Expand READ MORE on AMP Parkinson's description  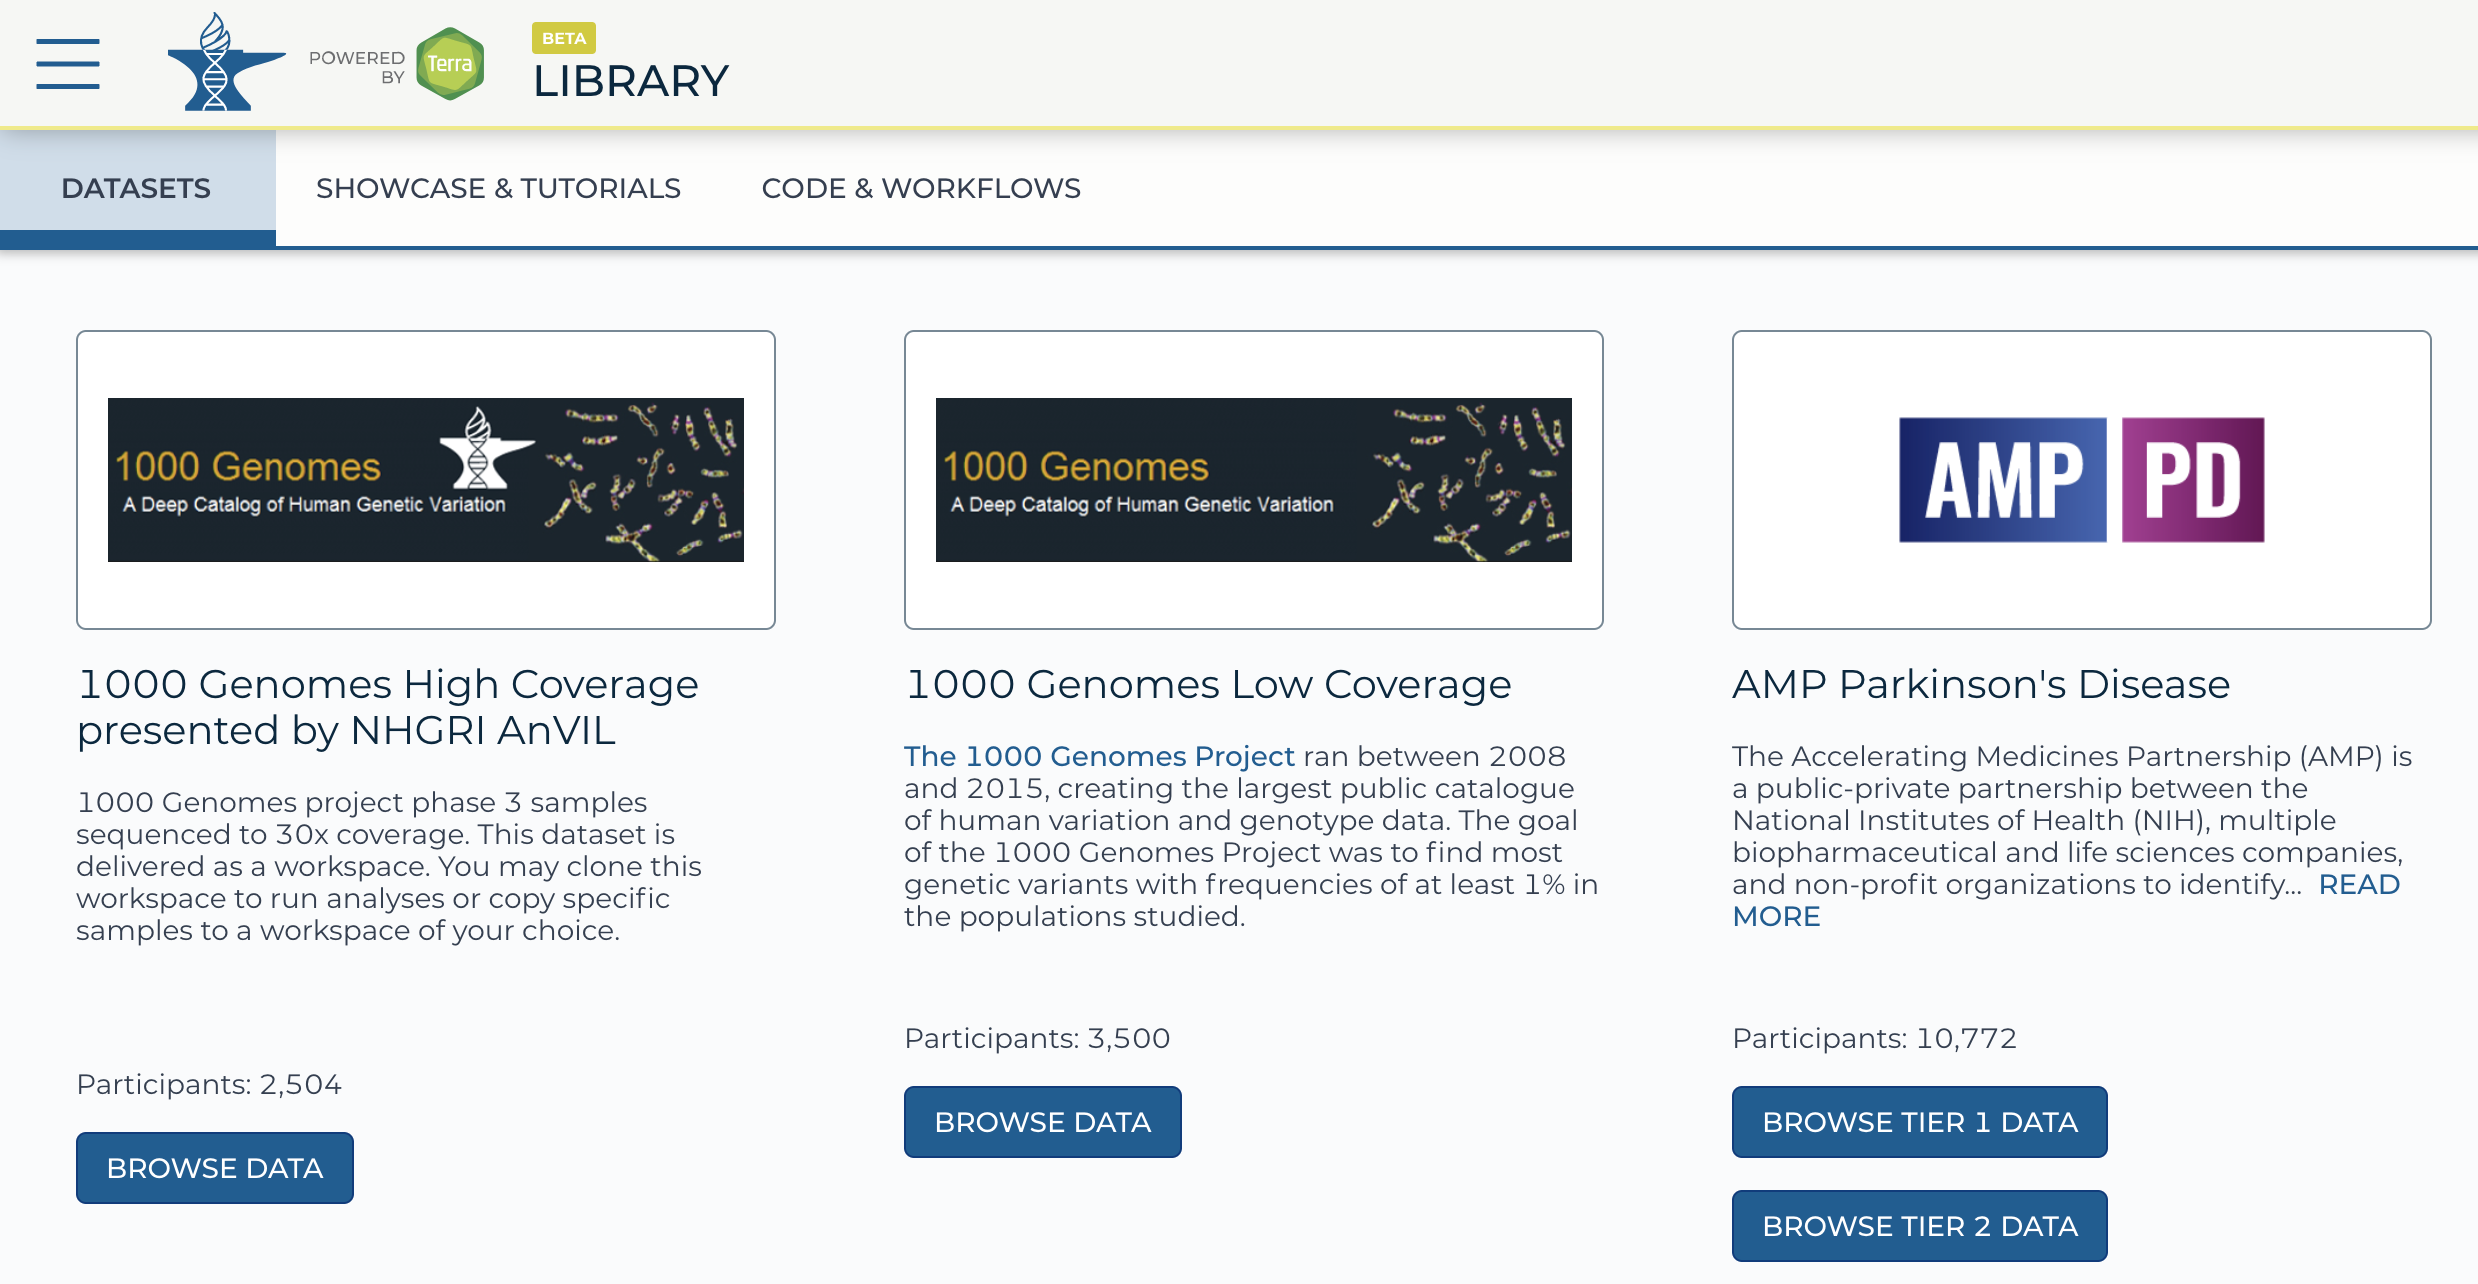pyautogui.click(x=2359, y=884)
